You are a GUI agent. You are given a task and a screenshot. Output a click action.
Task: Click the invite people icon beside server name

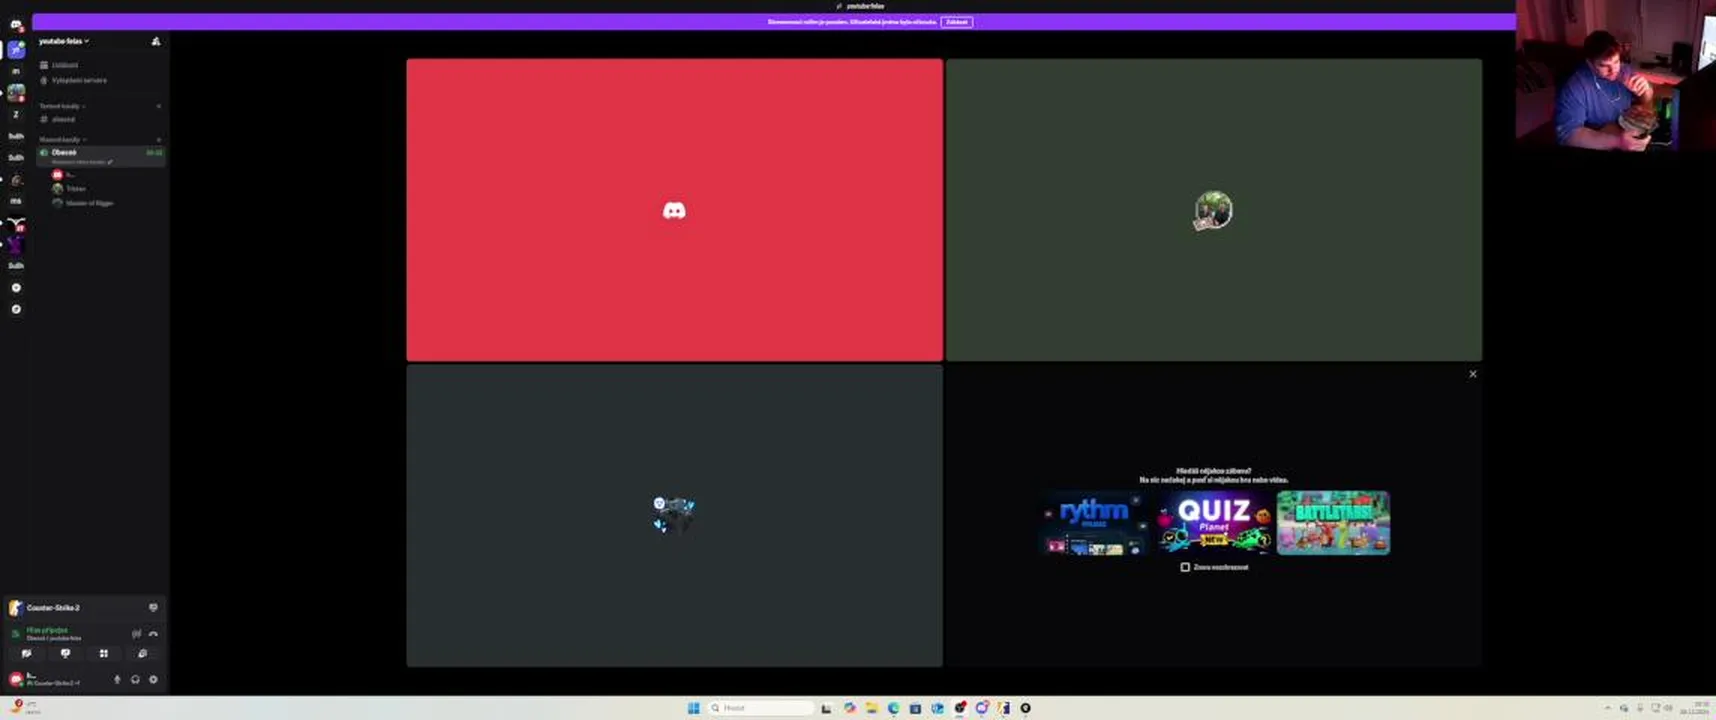[x=155, y=41]
